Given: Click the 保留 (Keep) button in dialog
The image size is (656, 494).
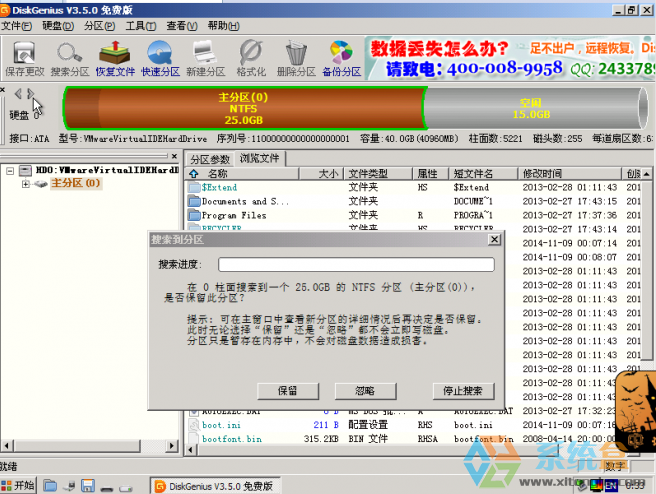Looking at the screenshot, I should click(x=288, y=391).
